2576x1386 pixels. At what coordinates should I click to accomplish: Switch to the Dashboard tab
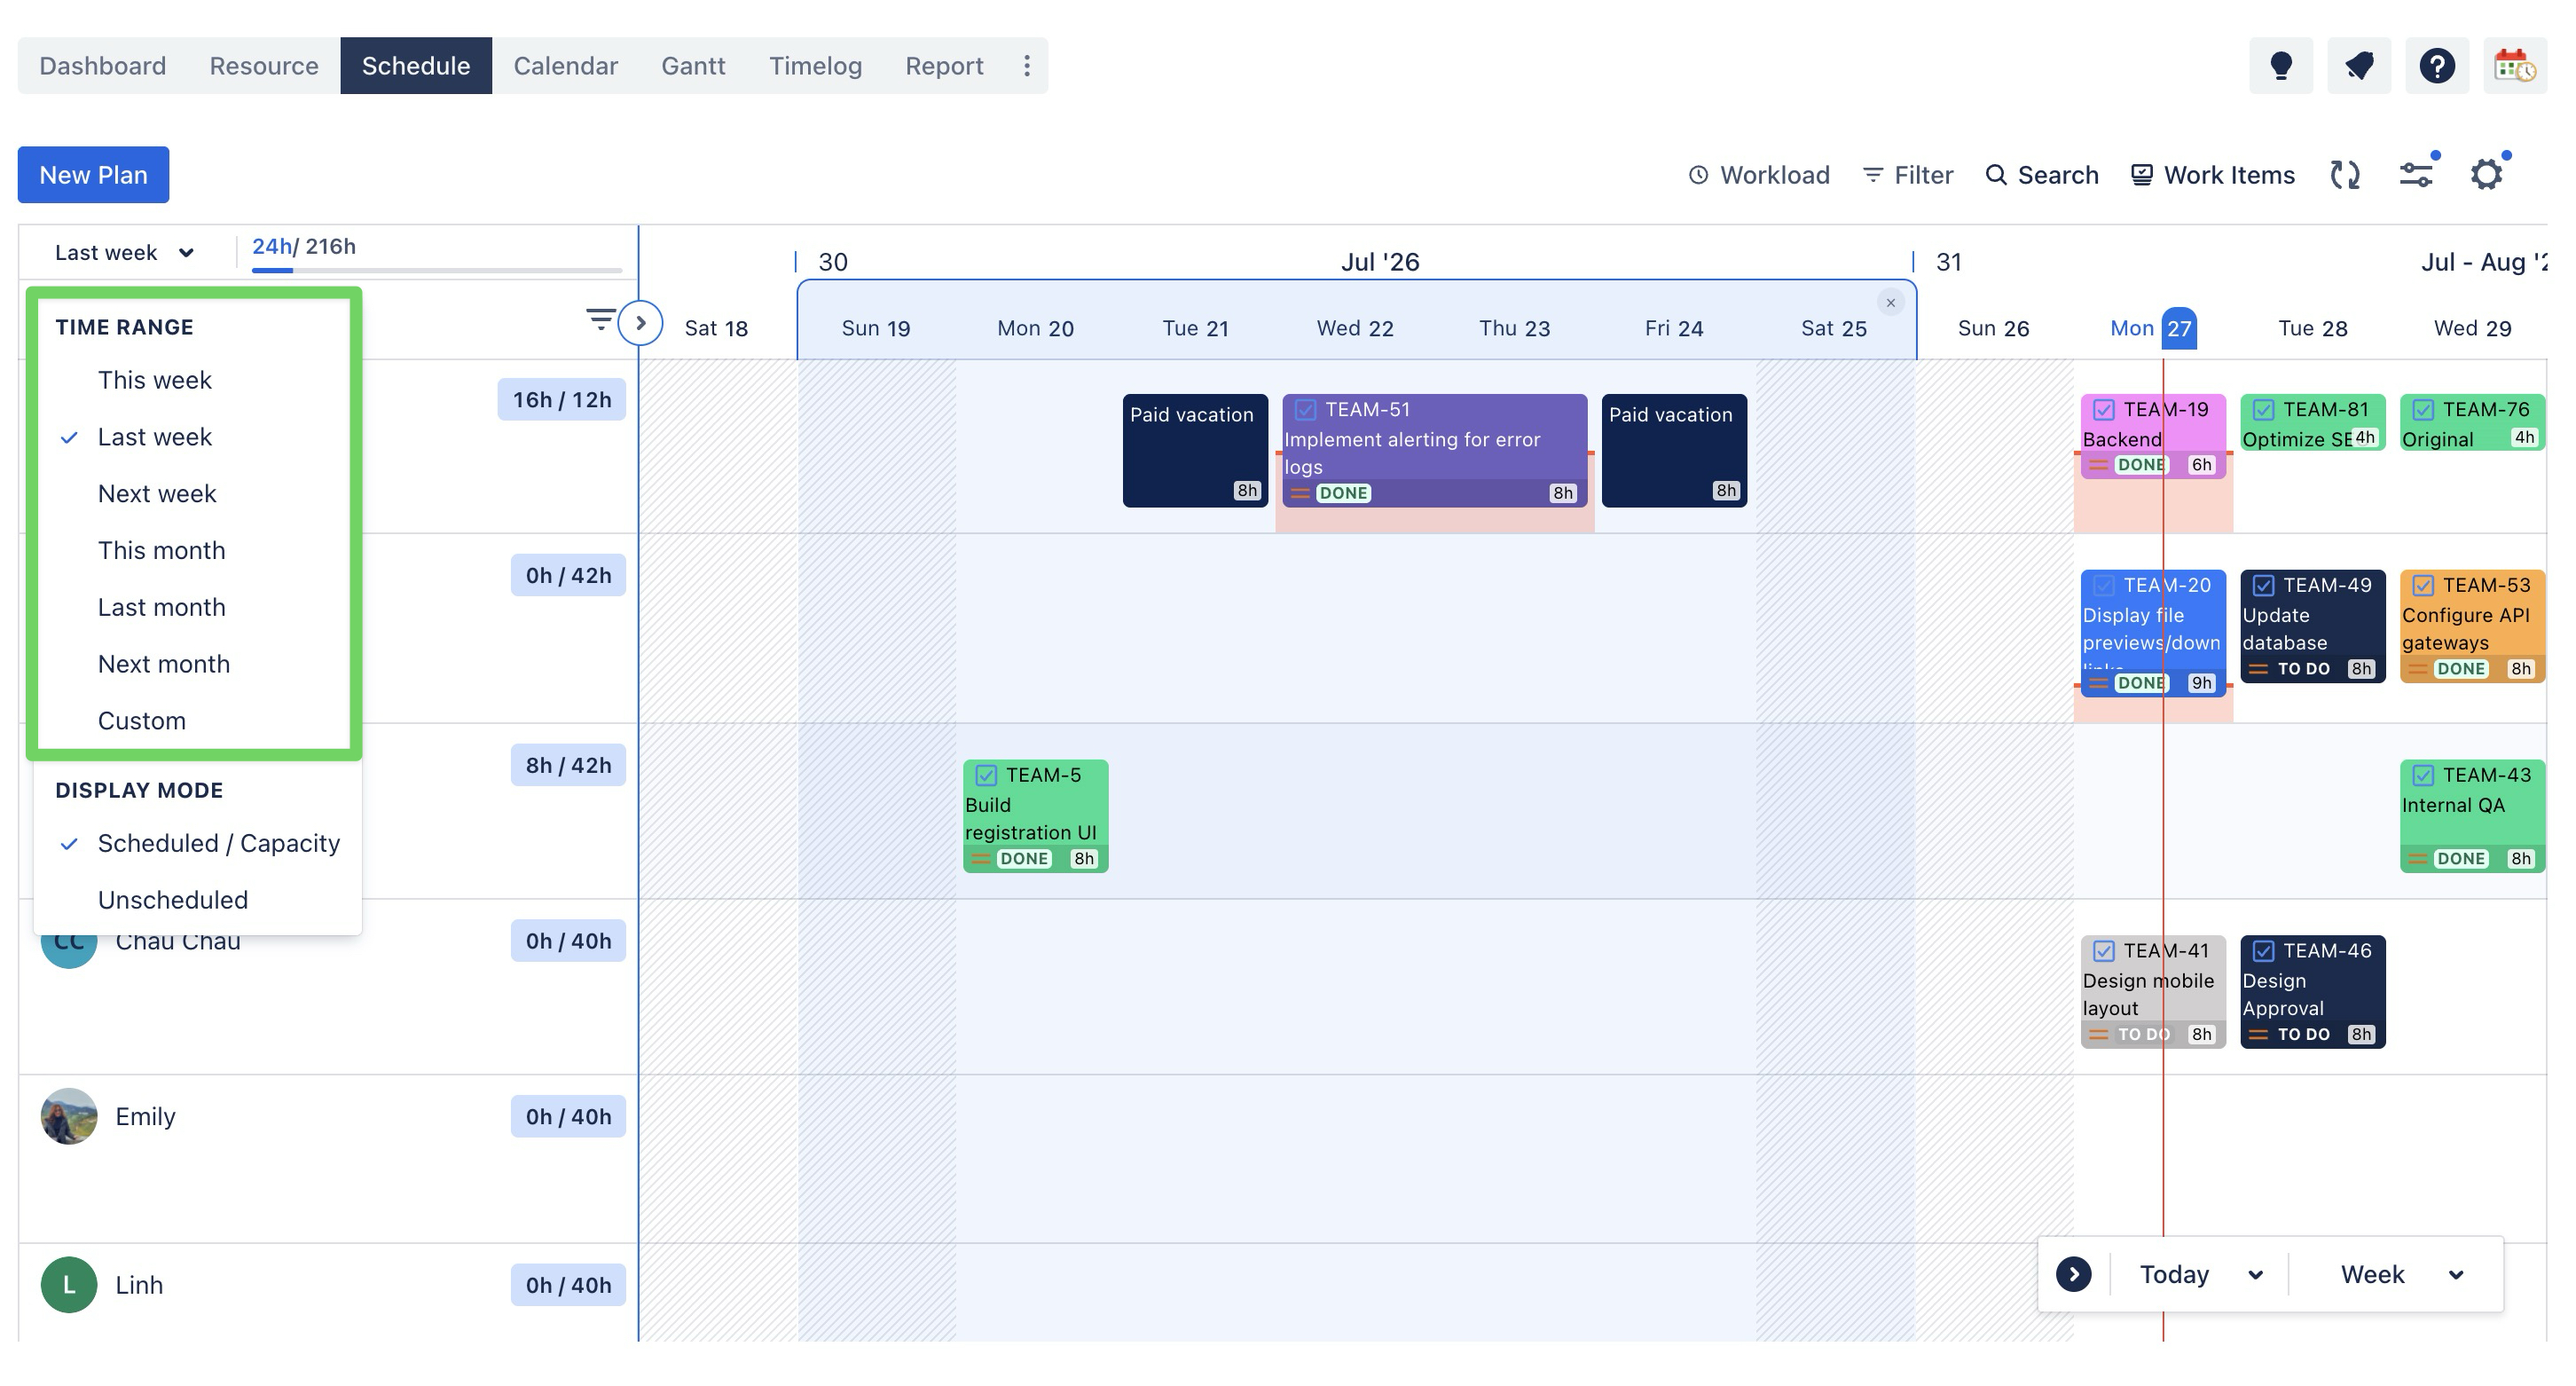coord(103,66)
